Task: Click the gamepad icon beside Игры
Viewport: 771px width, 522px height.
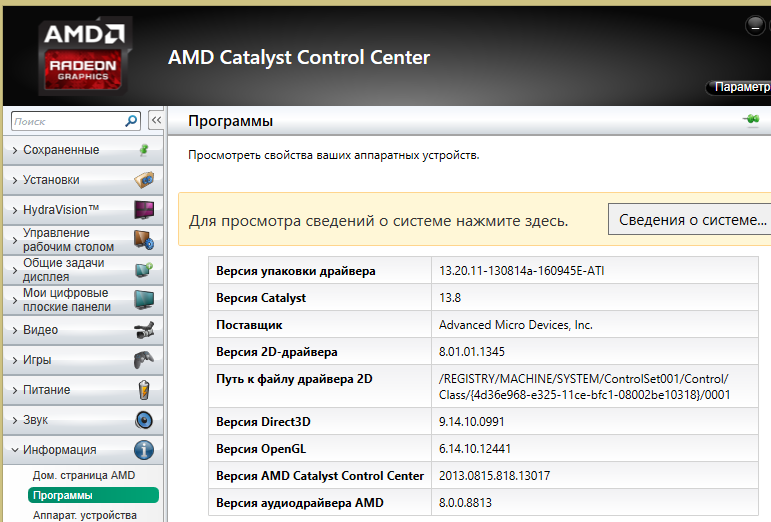Action: pyautogui.click(x=144, y=360)
